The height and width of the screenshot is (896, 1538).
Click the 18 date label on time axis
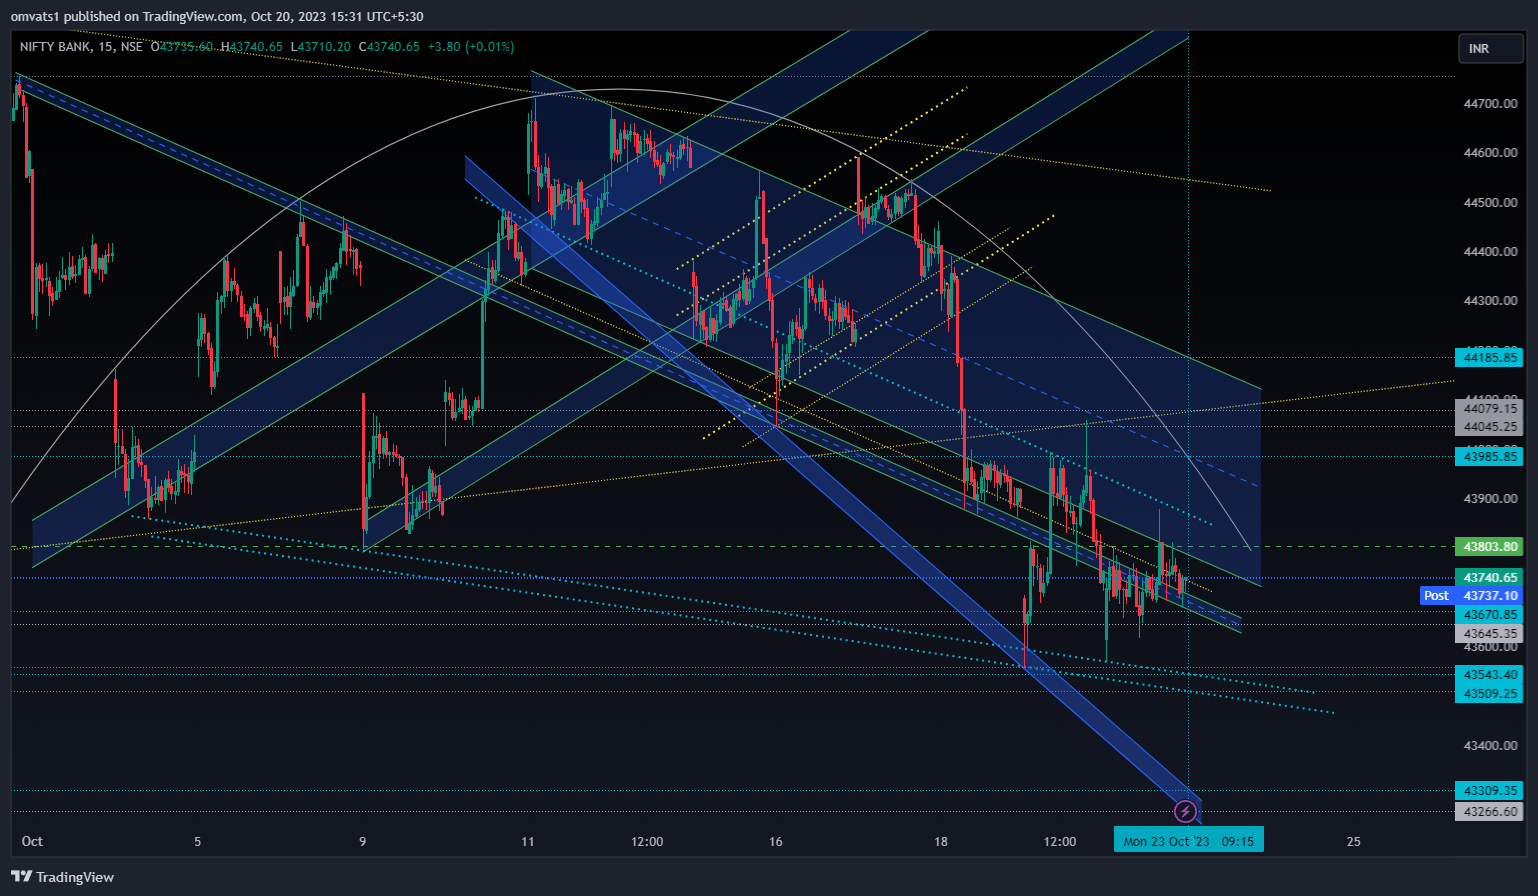940,841
